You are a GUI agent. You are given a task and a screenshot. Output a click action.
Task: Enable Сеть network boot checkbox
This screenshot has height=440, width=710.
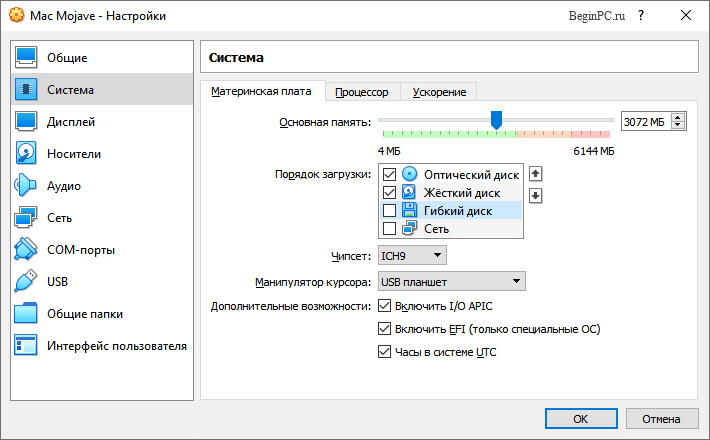pyautogui.click(x=389, y=229)
